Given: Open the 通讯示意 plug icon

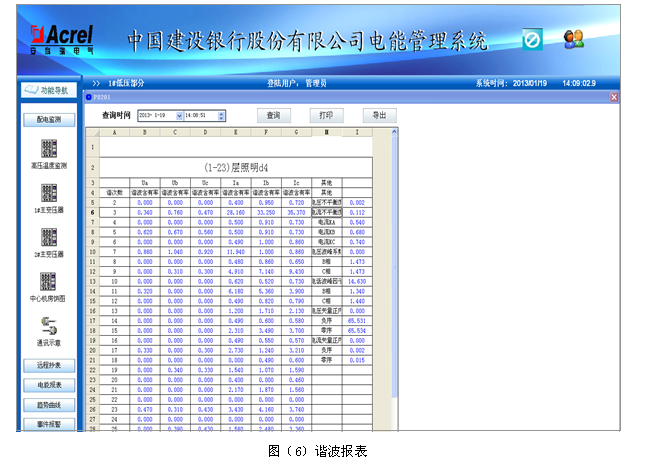Looking at the screenshot, I should pyautogui.click(x=49, y=326).
